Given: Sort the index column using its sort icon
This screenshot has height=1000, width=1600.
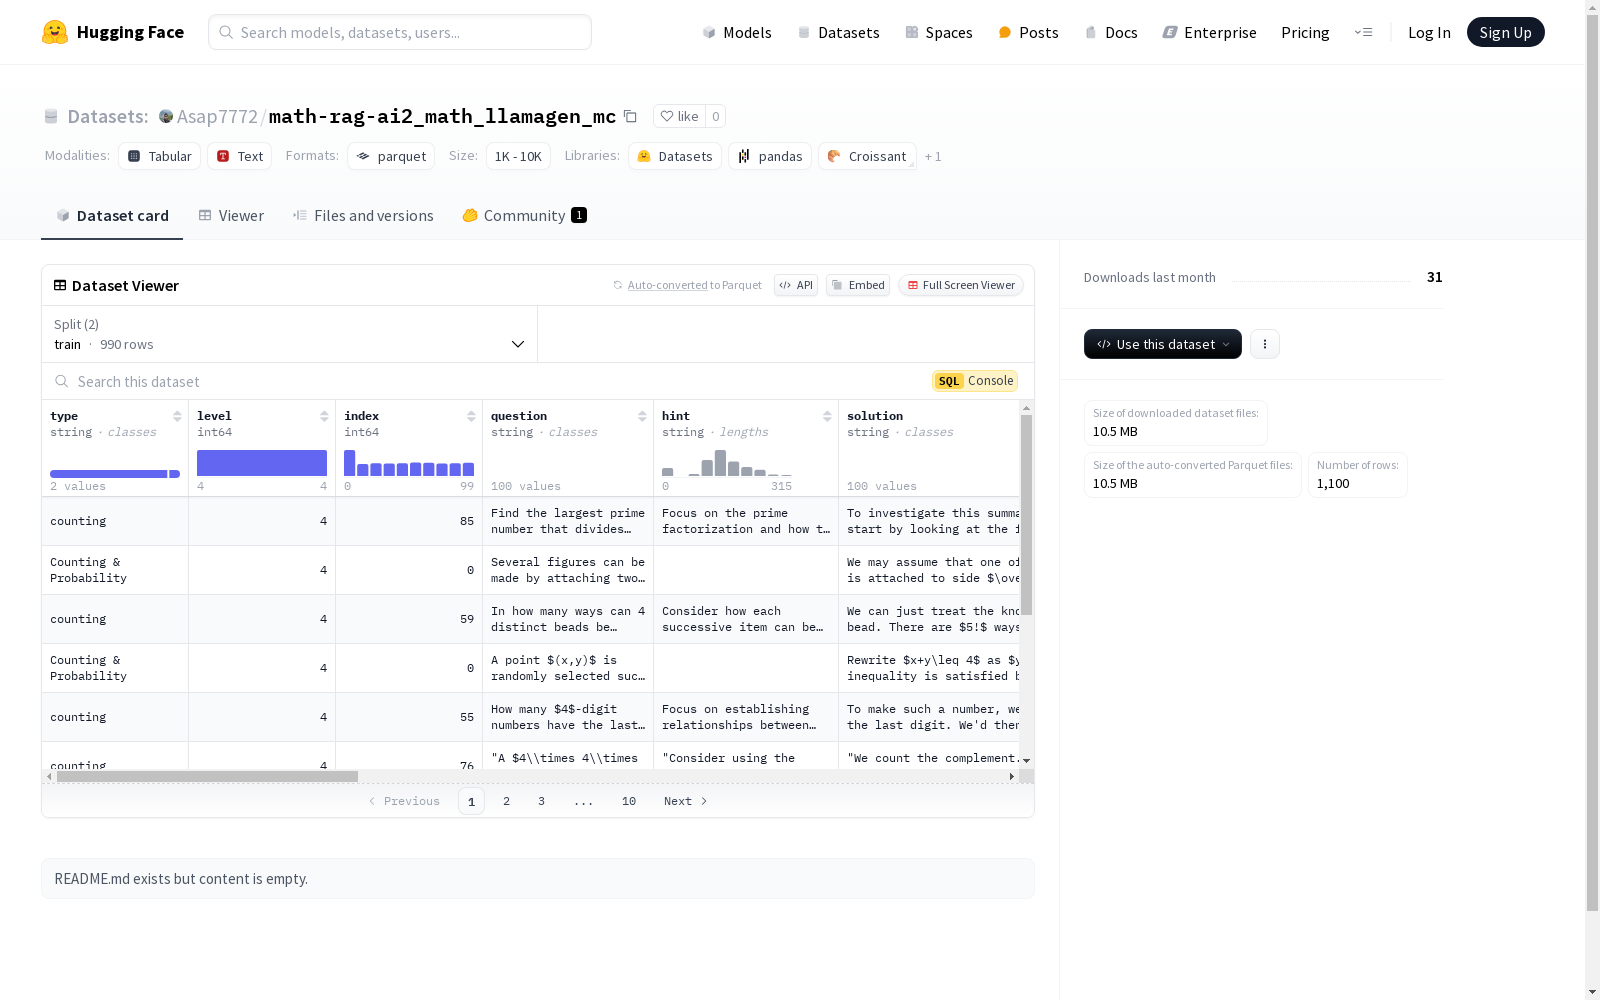Looking at the screenshot, I should click(x=471, y=416).
